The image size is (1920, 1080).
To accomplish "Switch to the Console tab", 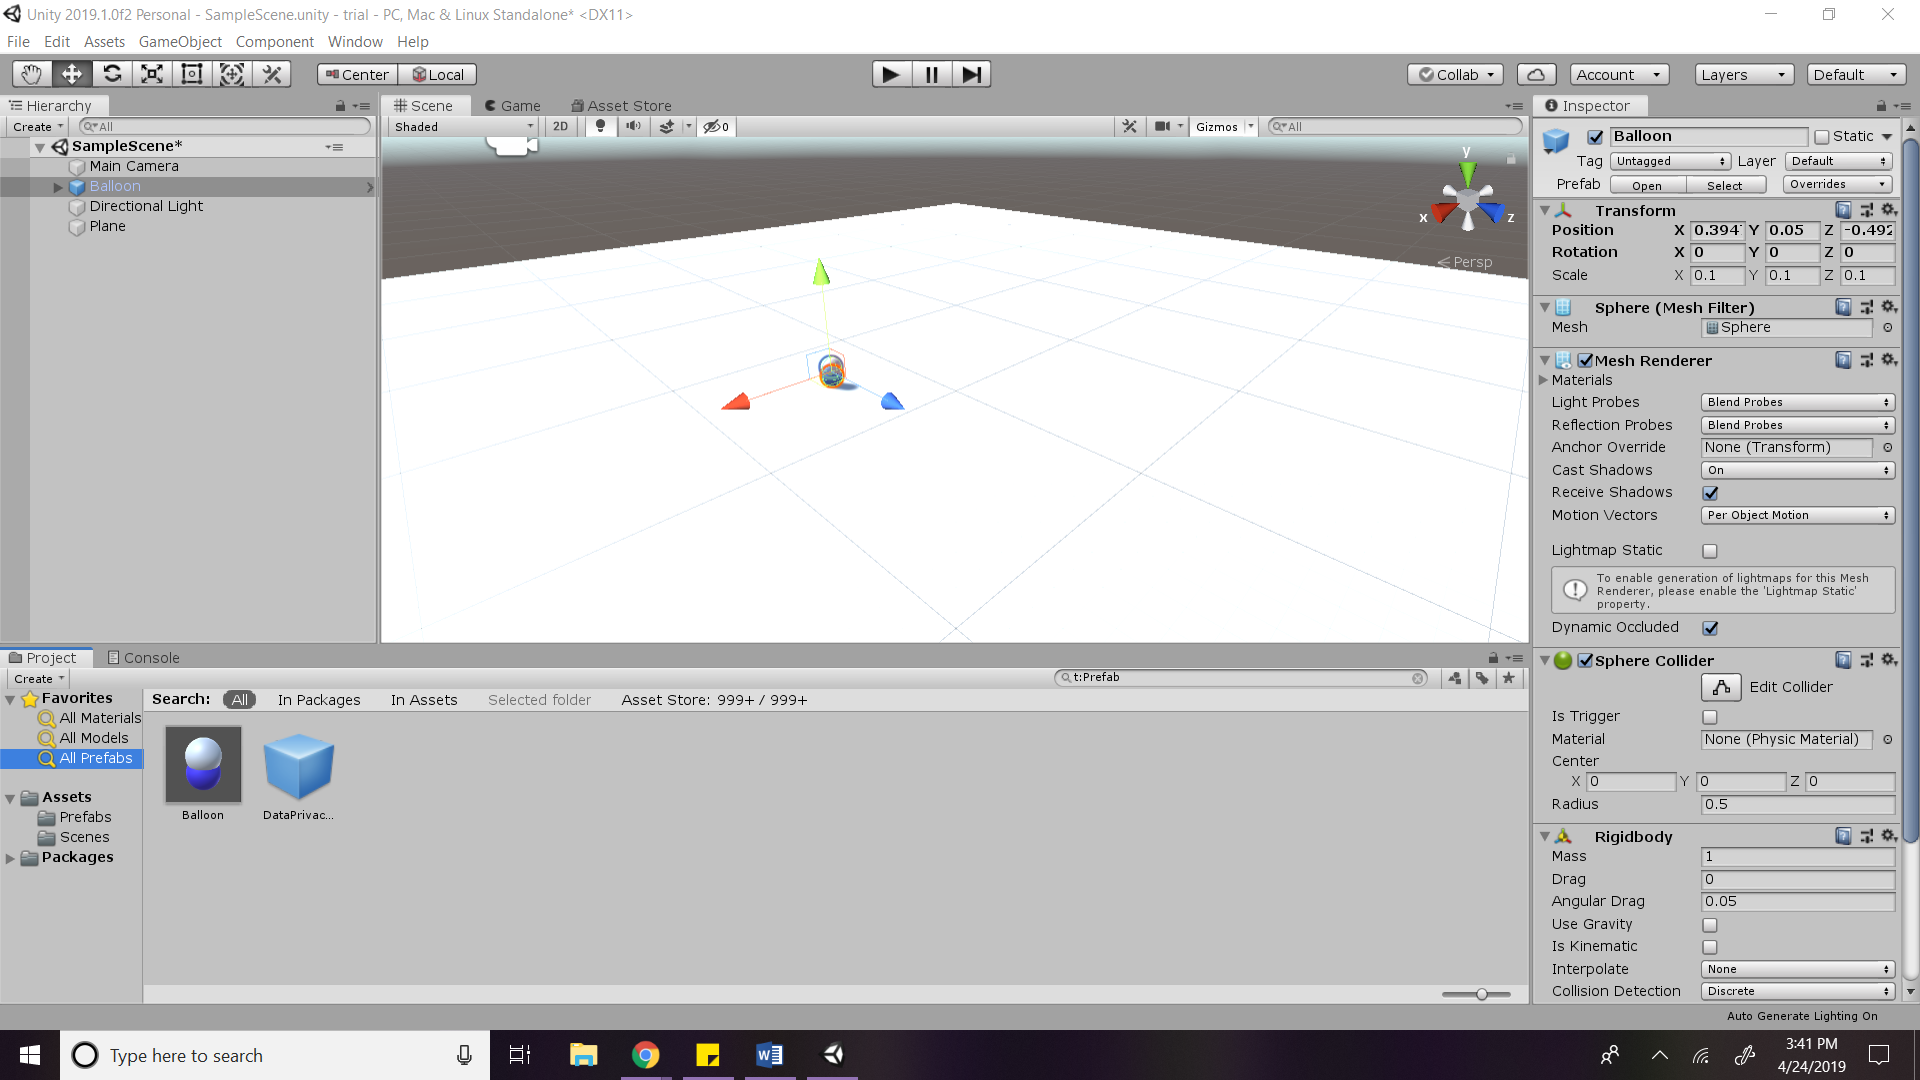I will (x=143, y=658).
